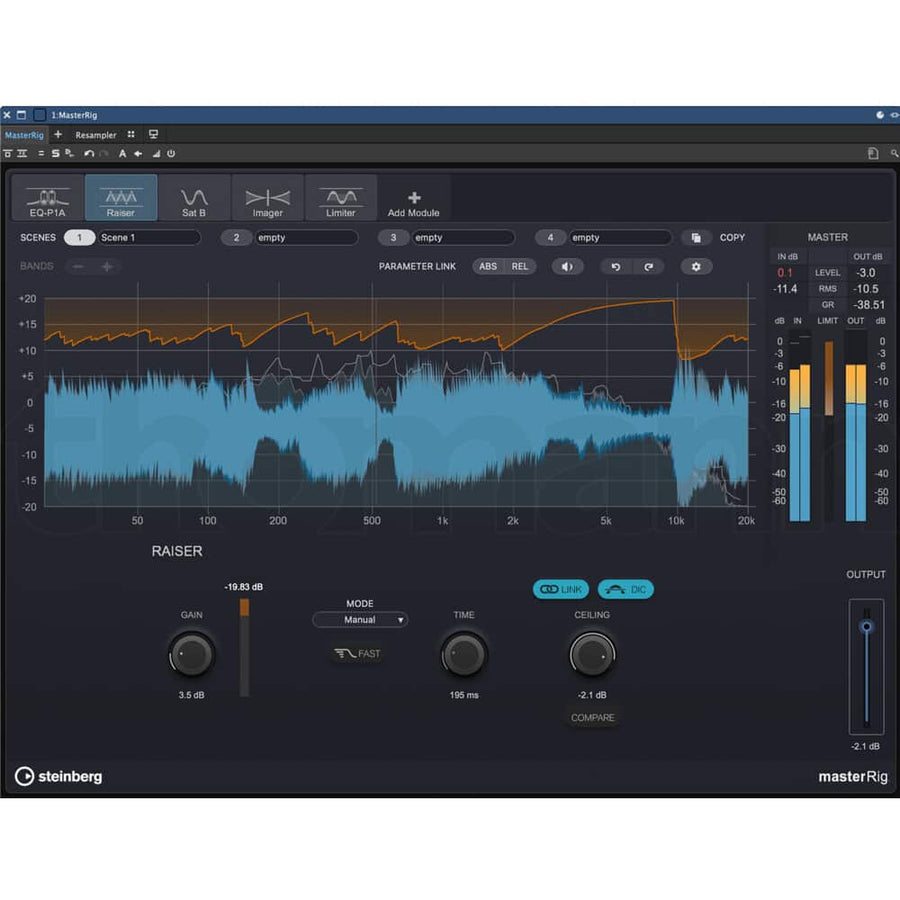Select scene slot 3

(x=393, y=238)
